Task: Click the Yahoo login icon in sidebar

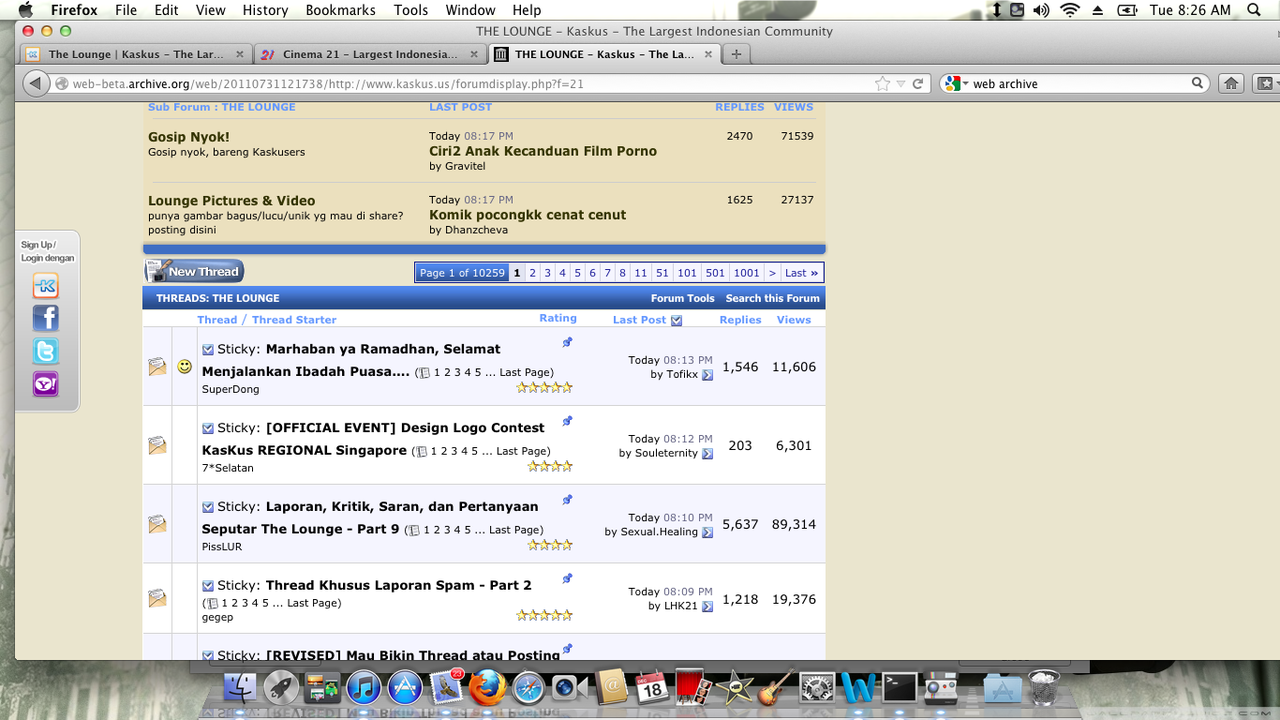Action: (x=45, y=384)
